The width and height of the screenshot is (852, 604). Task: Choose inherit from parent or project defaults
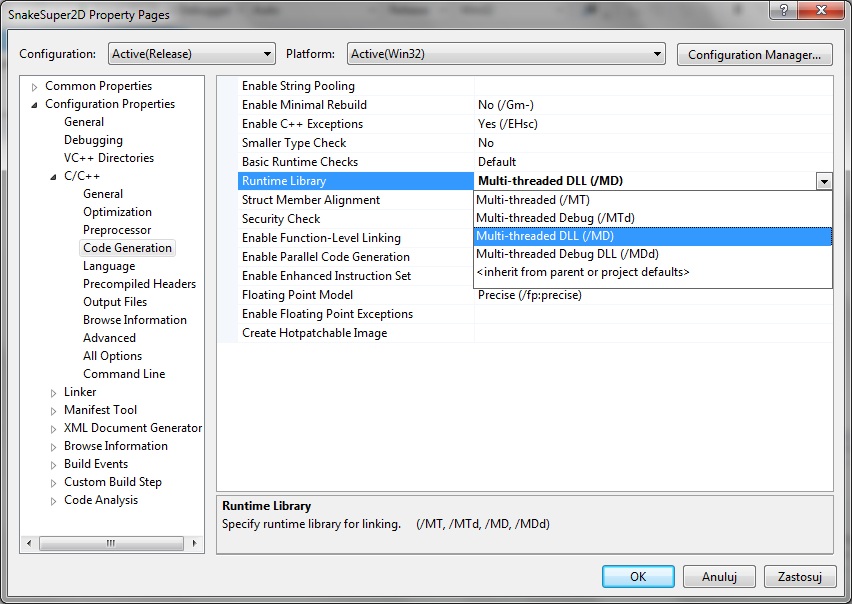653,272
